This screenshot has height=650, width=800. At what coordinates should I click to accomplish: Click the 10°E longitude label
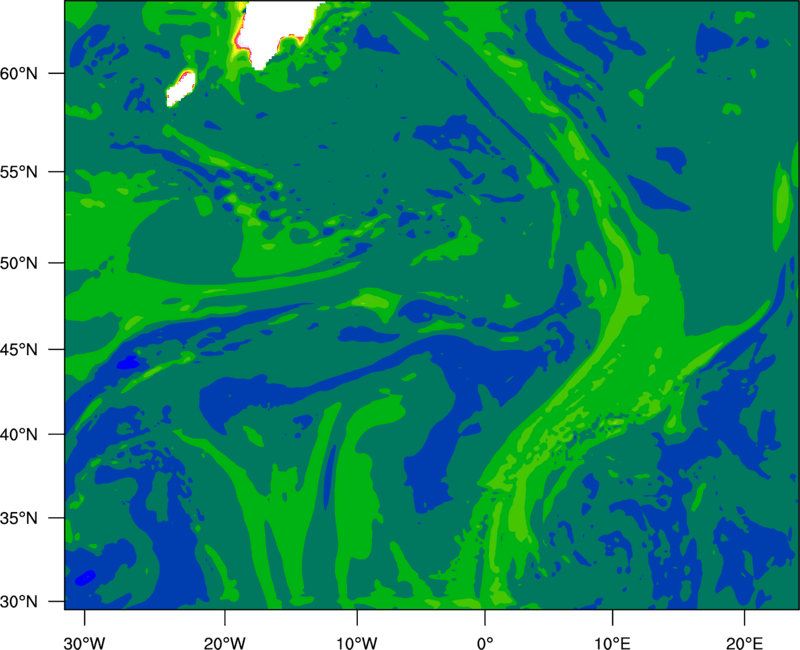tap(612, 643)
